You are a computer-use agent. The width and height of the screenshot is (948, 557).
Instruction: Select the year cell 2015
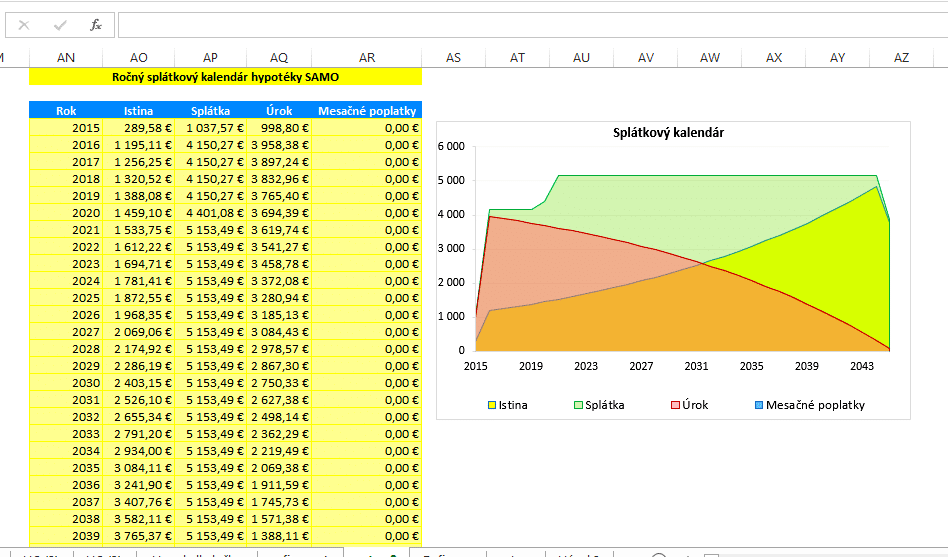tap(66, 128)
